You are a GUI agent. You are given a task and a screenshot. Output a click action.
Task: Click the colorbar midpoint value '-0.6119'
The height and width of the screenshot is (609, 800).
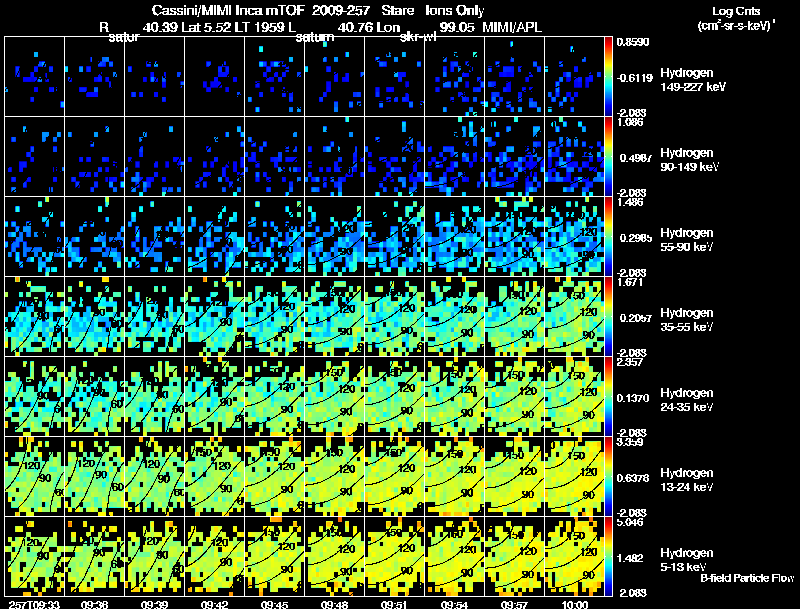[x=634, y=78]
